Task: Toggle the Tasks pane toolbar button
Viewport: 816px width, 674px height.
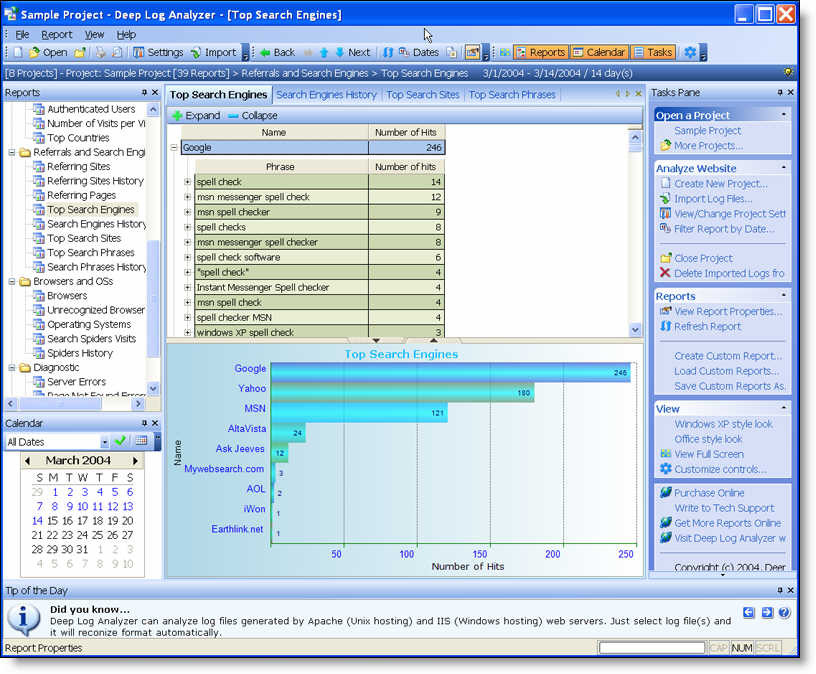Action: (654, 53)
